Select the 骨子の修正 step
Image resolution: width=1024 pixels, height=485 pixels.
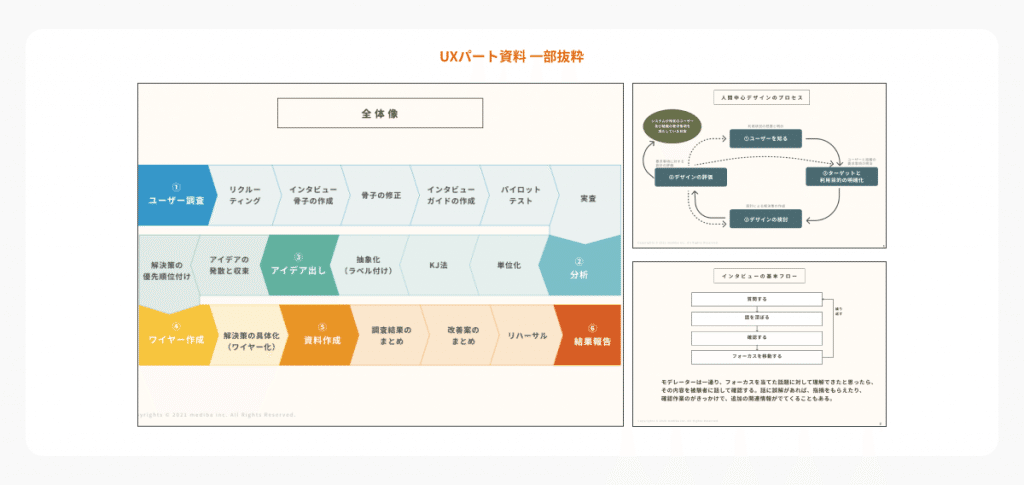coord(381,195)
